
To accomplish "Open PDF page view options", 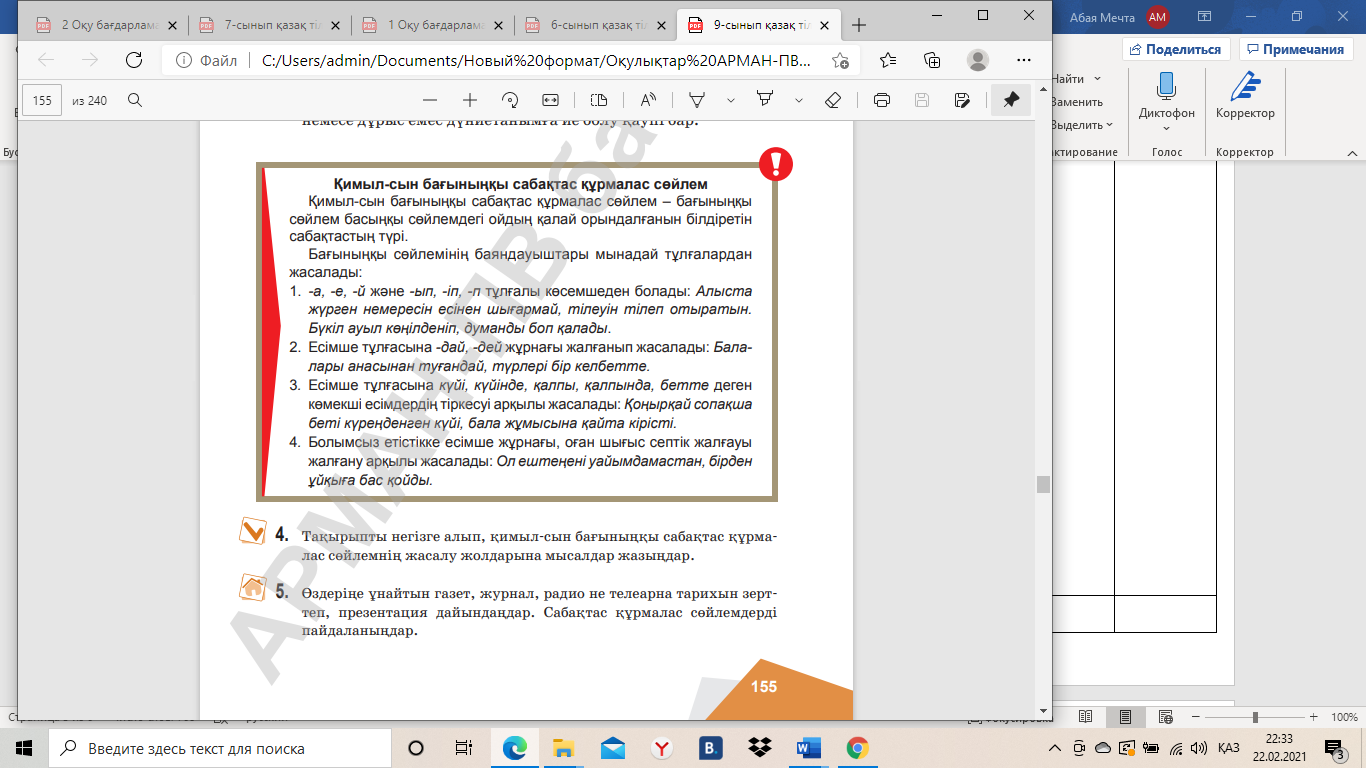I will [x=599, y=100].
